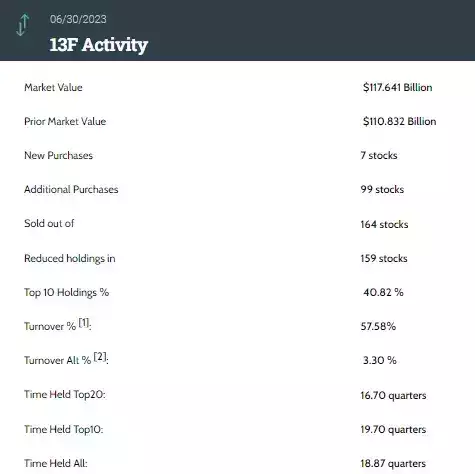
Task: Select the Additional Purchases label
Action: (x=71, y=189)
